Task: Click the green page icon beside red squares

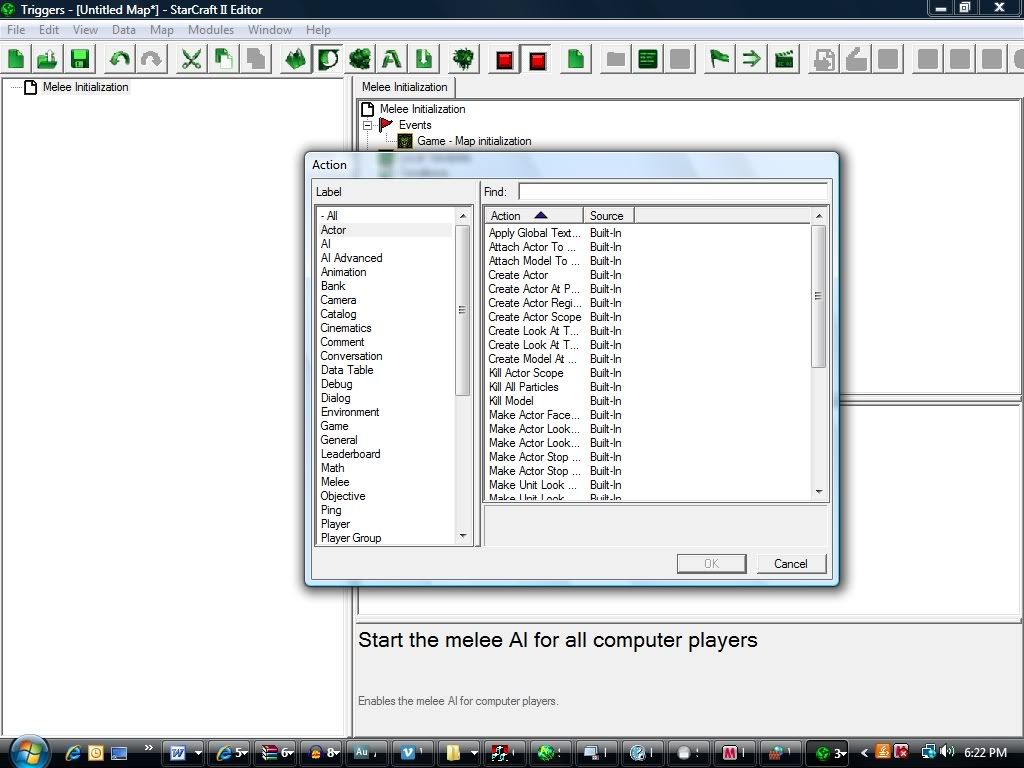Action: 576,59
